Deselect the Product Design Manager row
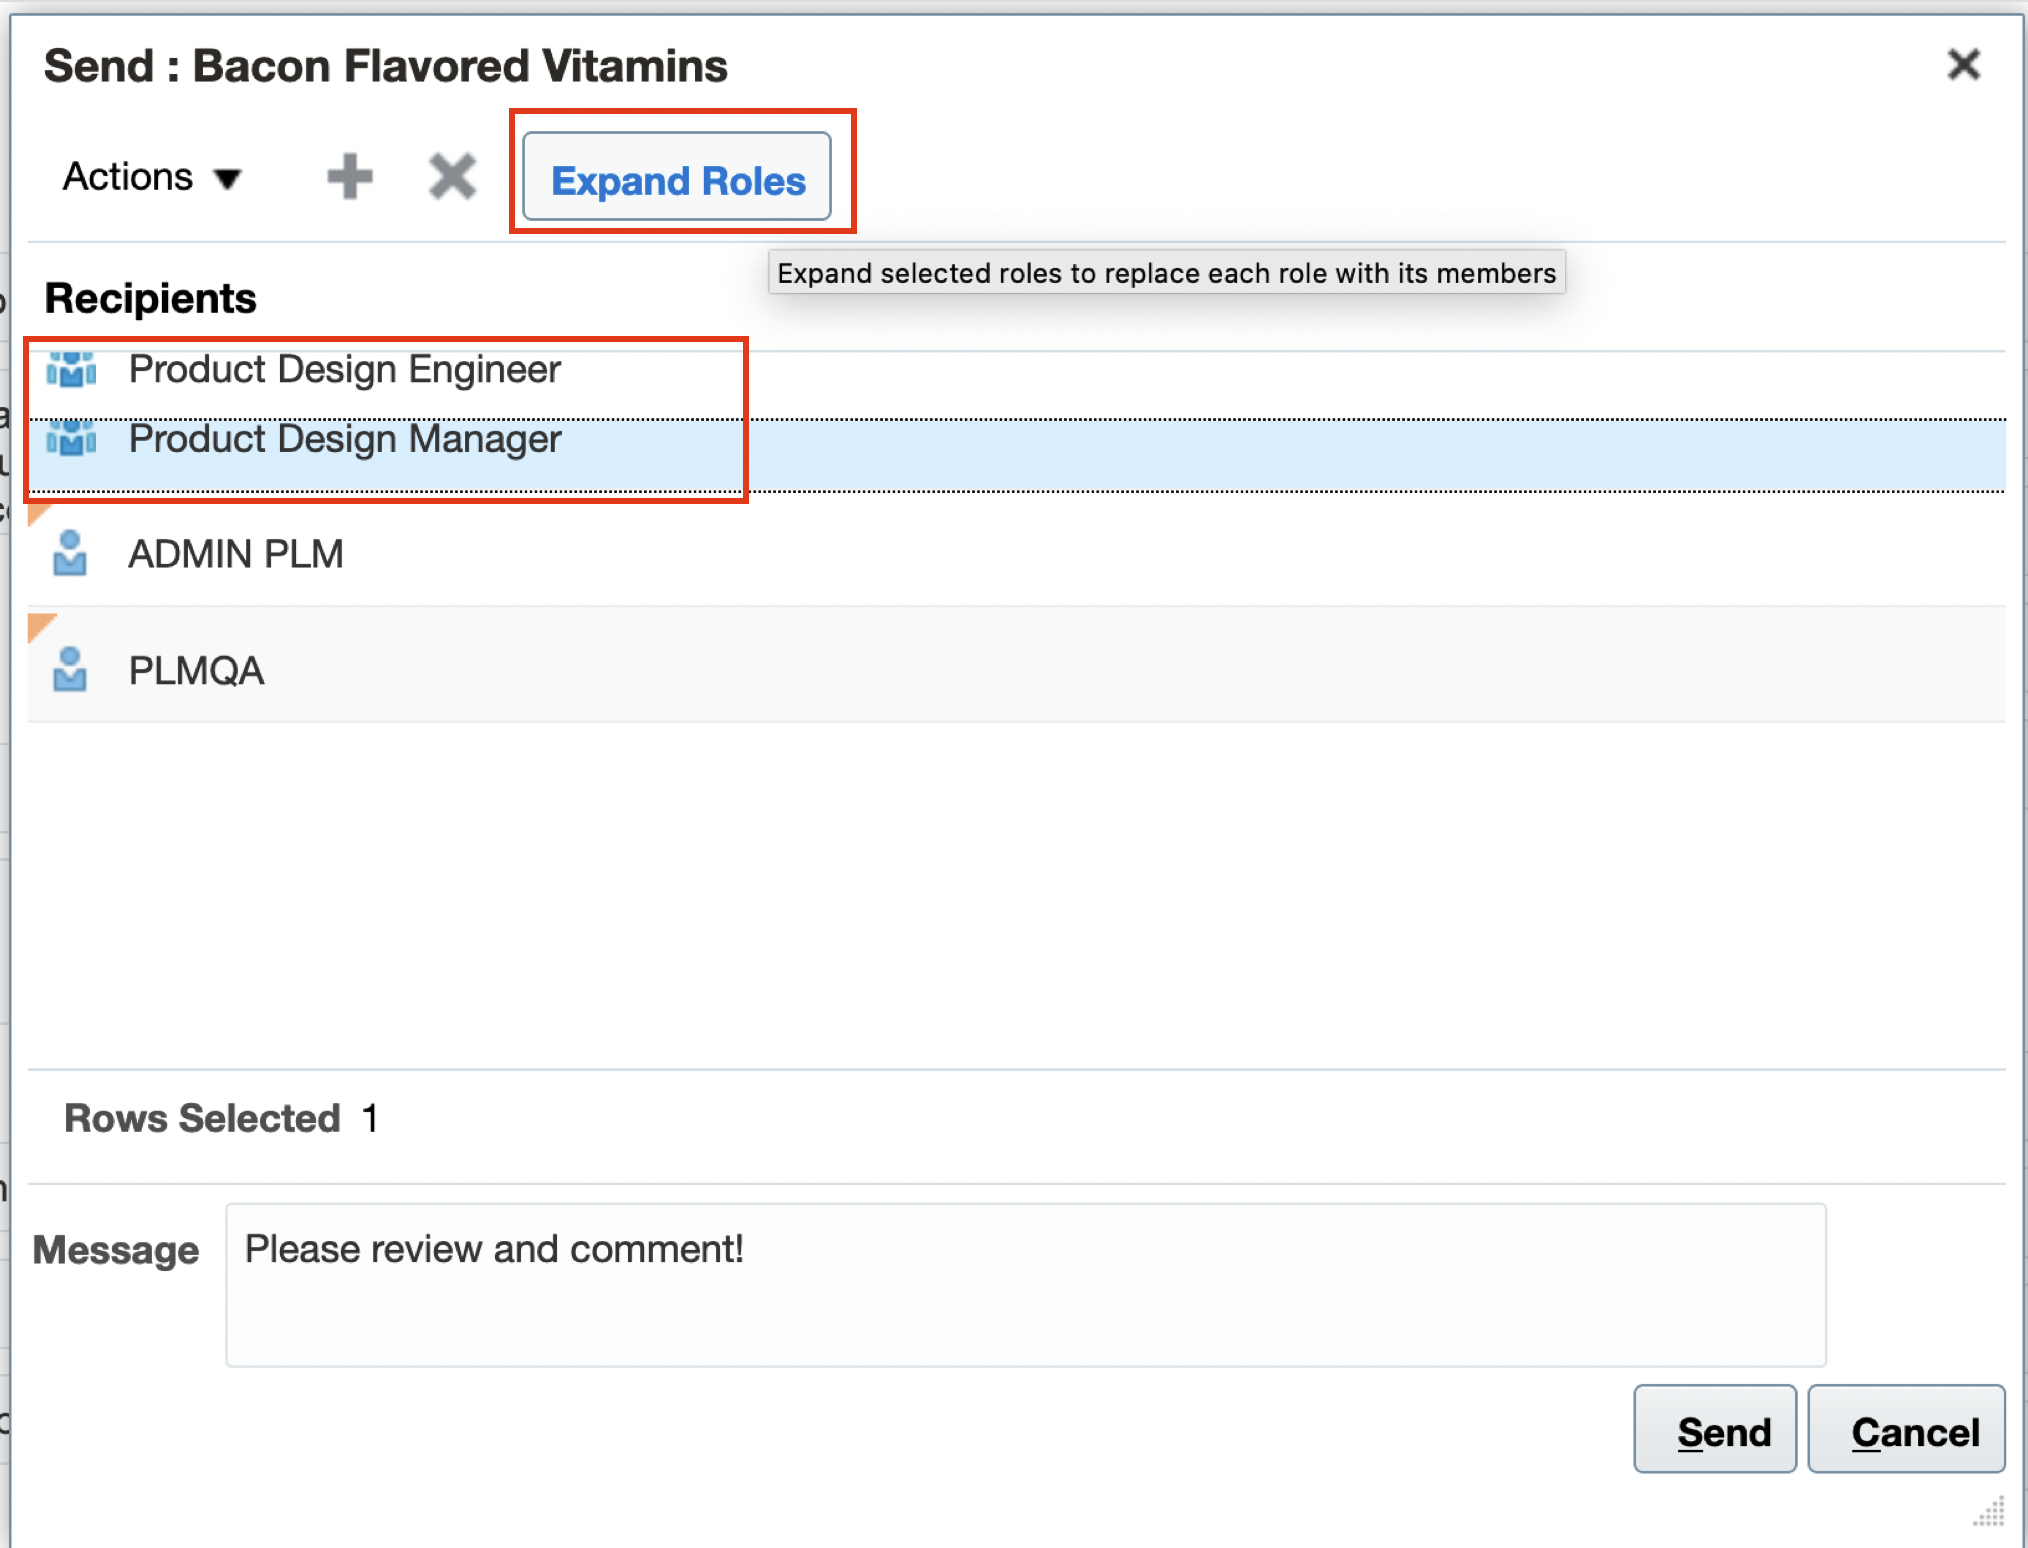The height and width of the screenshot is (1548, 2028). point(345,438)
